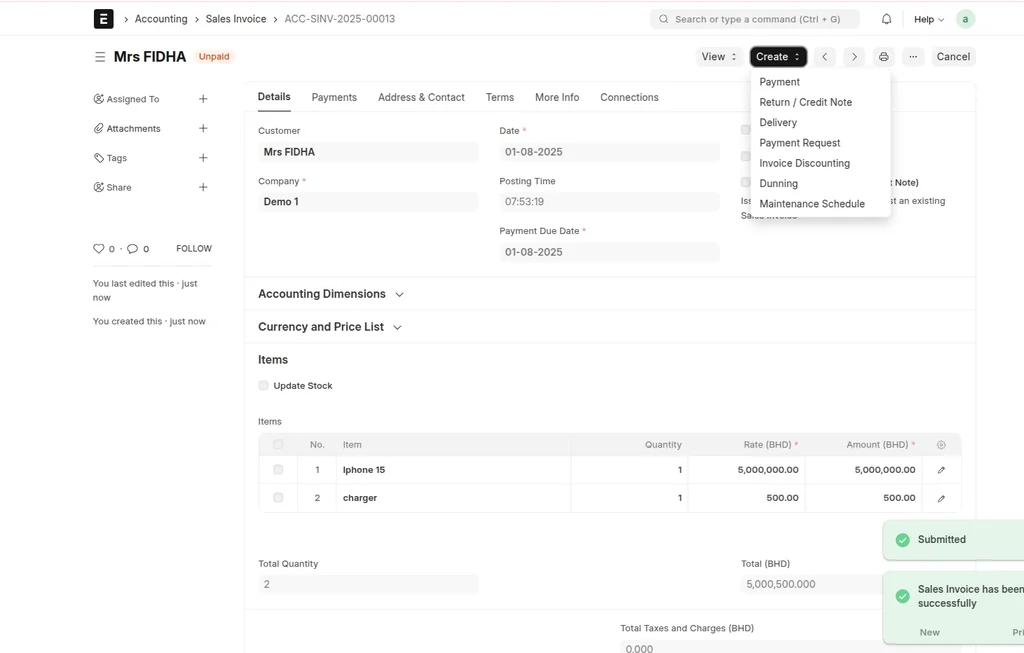Image resolution: width=1024 pixels, height=653 pixels.
Task: Click the Iphone 15 item name
Action: (x=364, y=470)
